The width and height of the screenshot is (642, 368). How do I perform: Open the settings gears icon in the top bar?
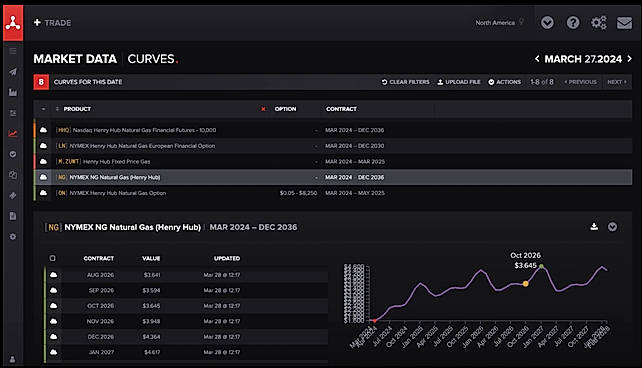click(599, 23)
